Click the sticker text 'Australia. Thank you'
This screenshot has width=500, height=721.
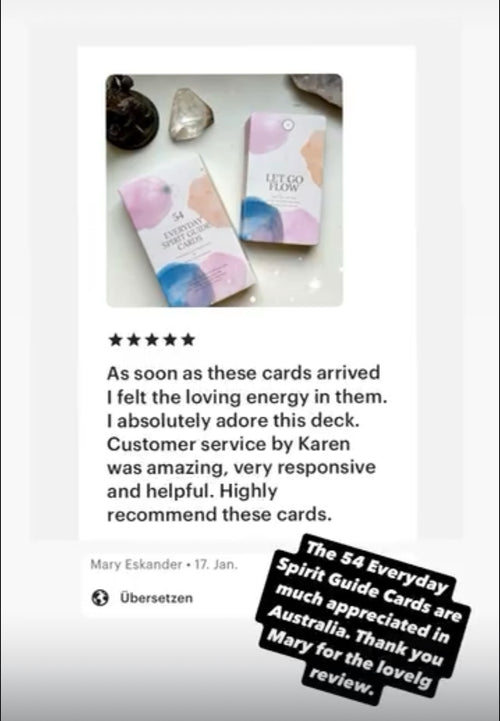point(356,635)
